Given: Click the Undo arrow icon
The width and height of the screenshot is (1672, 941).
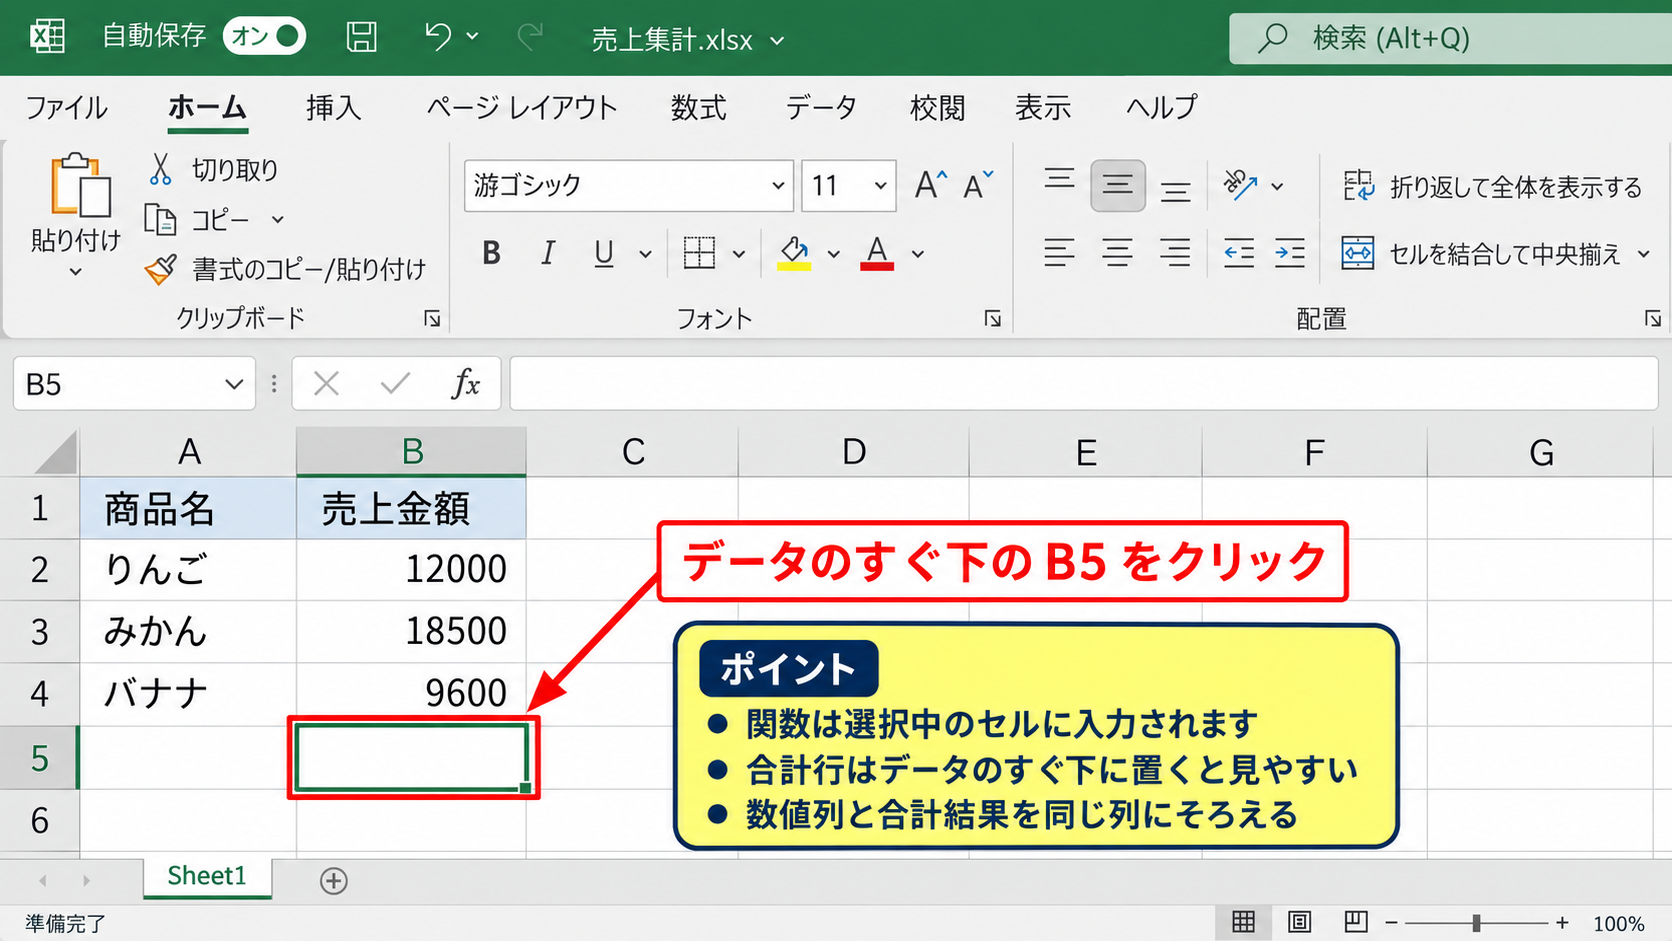Looking at the screenshot, I should point(437,37).
